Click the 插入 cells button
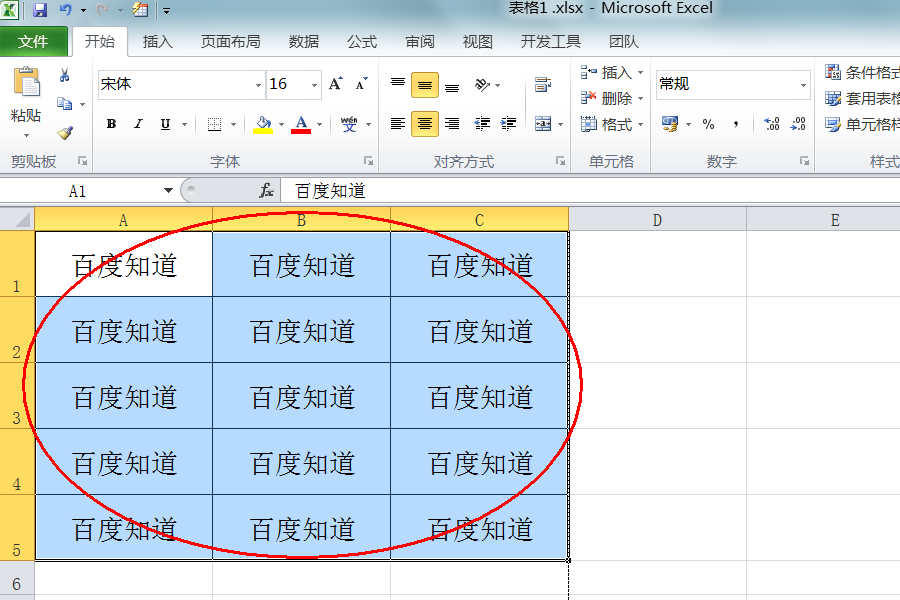The width and height of the screenshot is (900, 600). coord(606,72)
